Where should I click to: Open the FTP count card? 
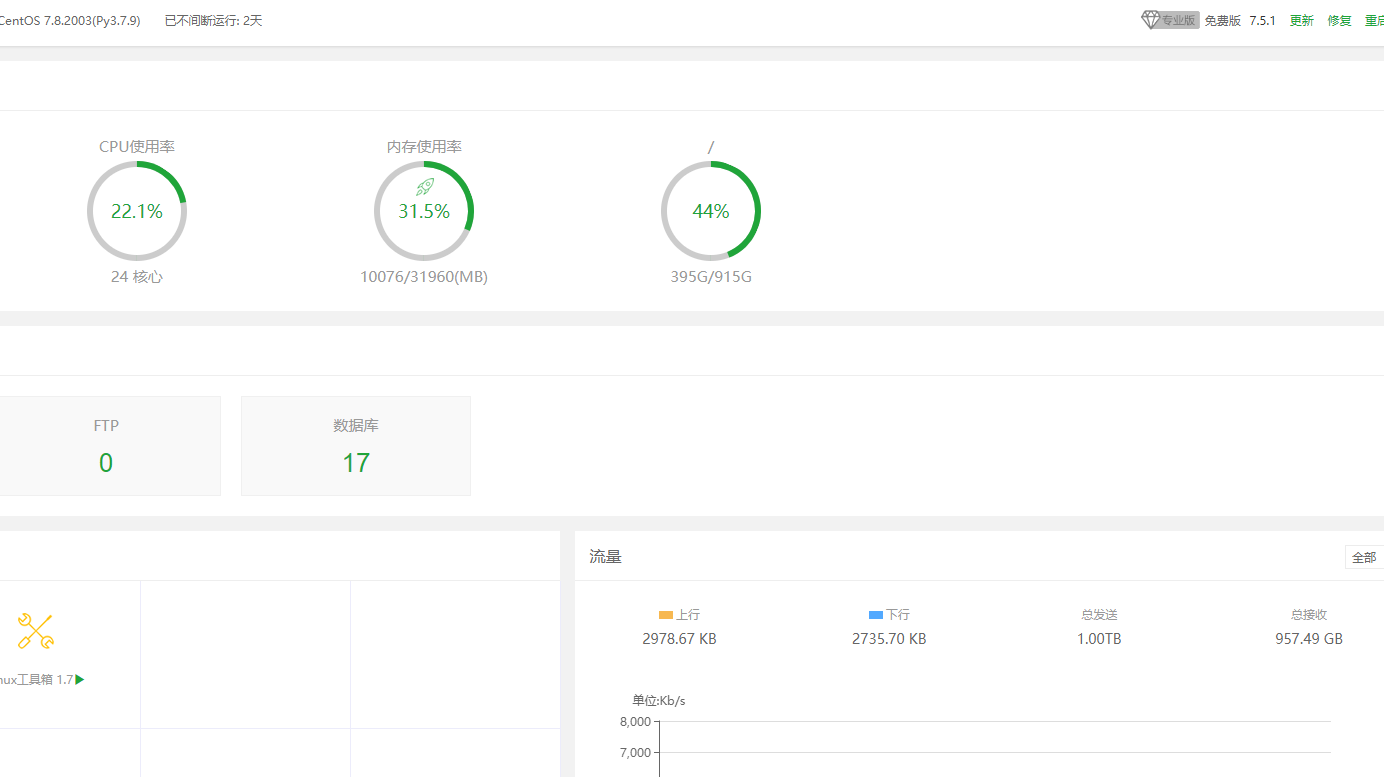tap(106, 446)
